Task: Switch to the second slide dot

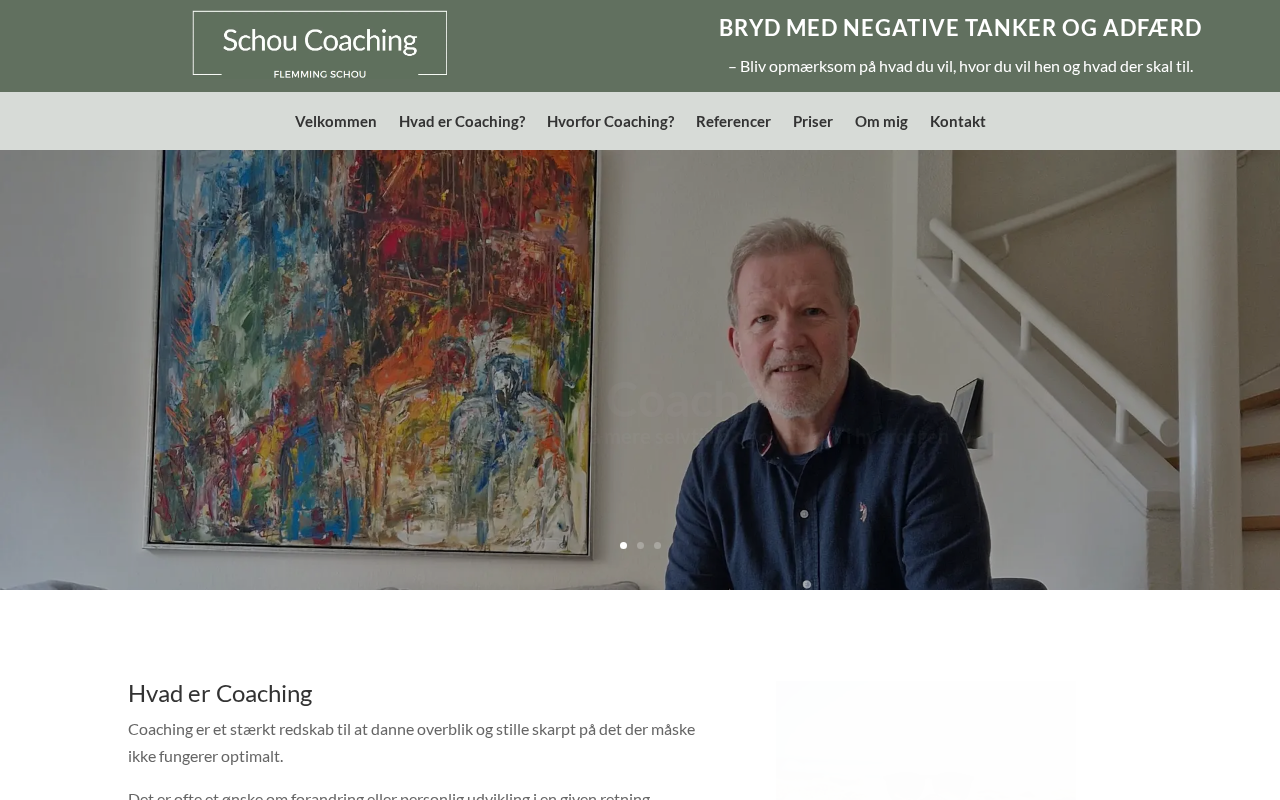Action: [x=641, y=546]
